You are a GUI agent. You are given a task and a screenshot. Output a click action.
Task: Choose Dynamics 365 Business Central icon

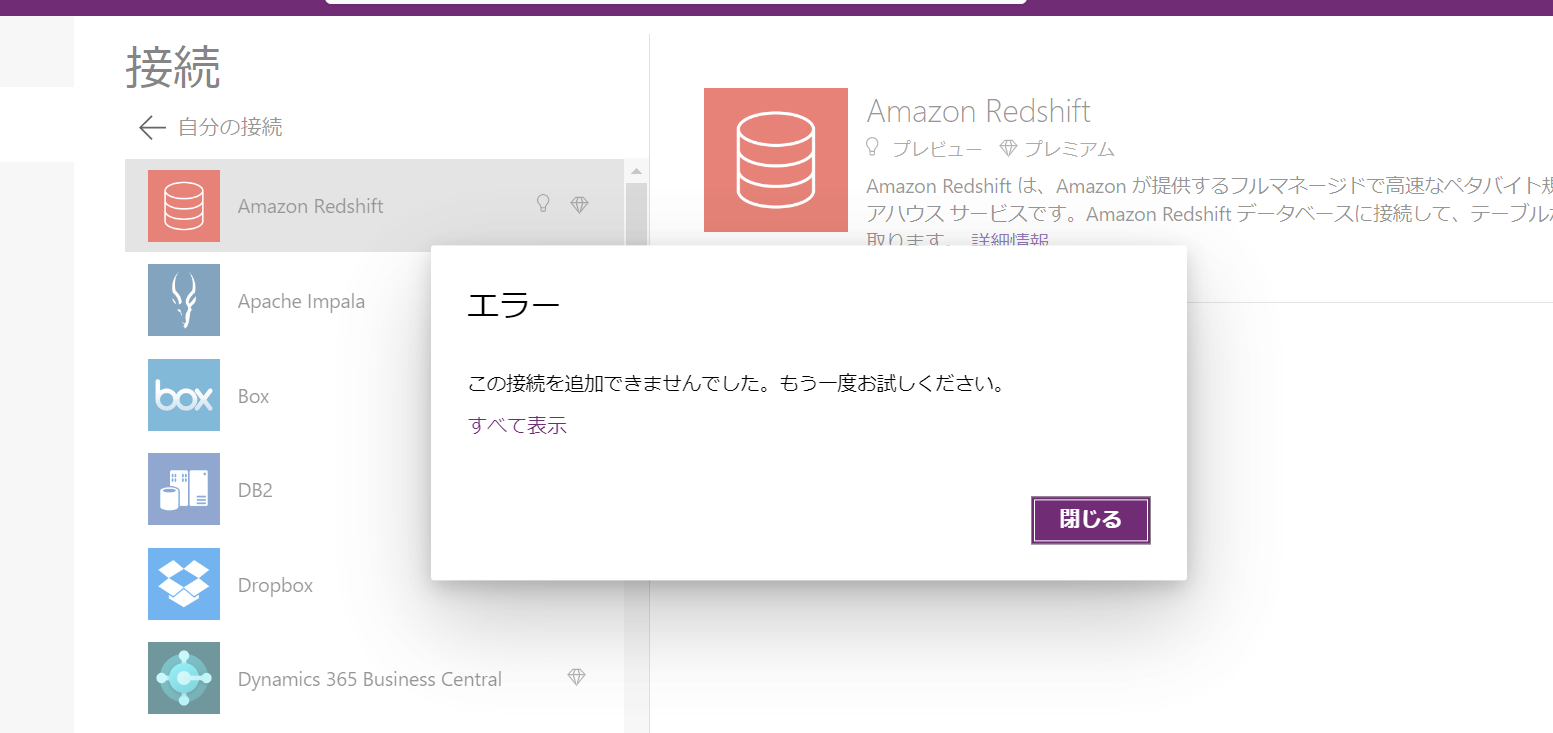click(x=184, y=678)
